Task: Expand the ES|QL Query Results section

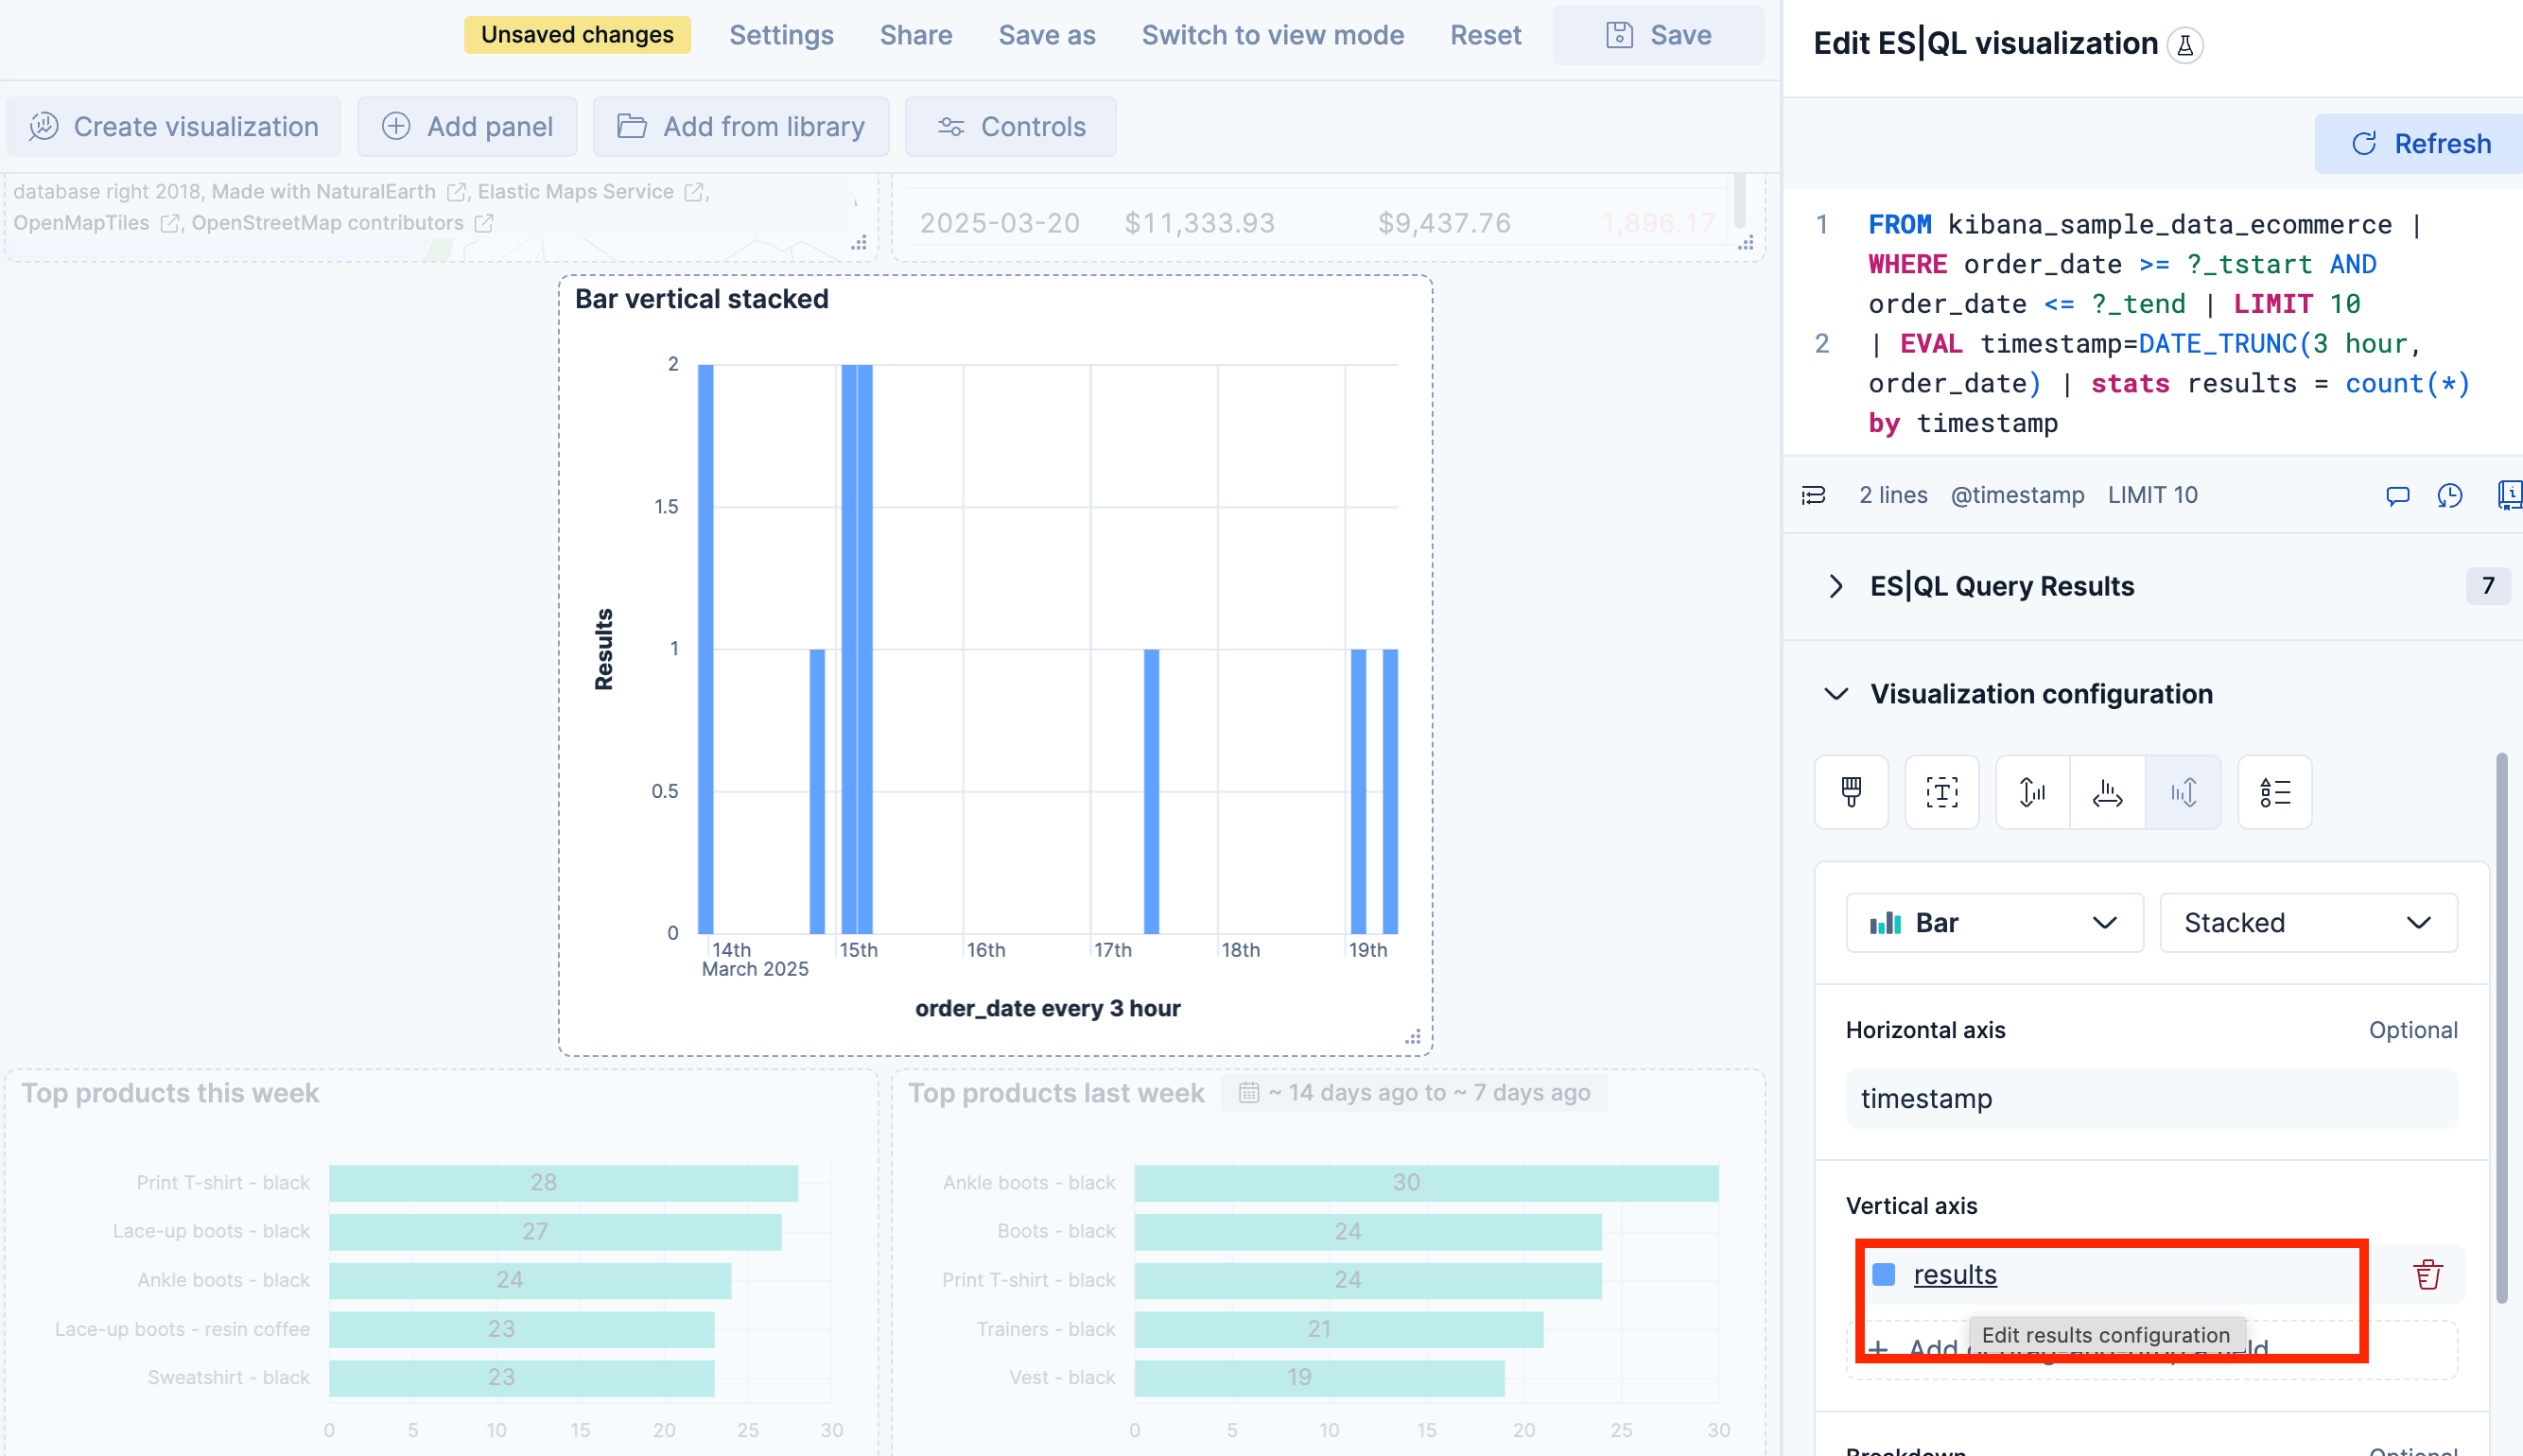Action: [1836, 586]
